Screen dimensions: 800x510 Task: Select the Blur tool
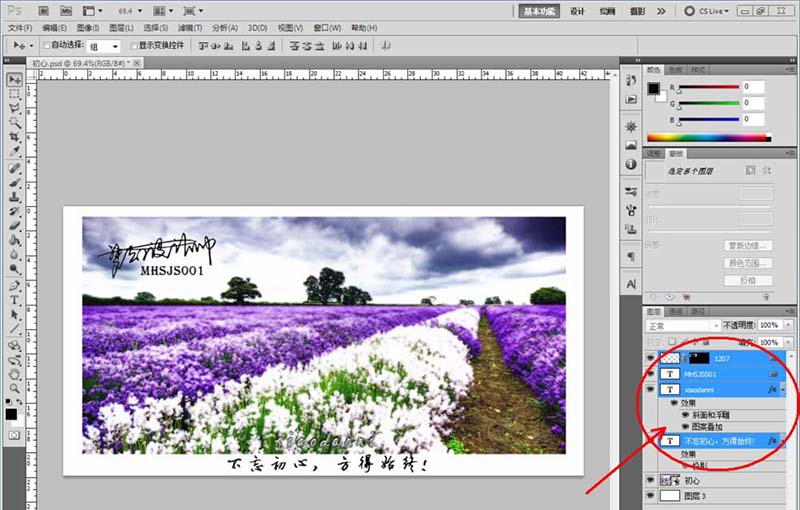[x=14, y=254]
